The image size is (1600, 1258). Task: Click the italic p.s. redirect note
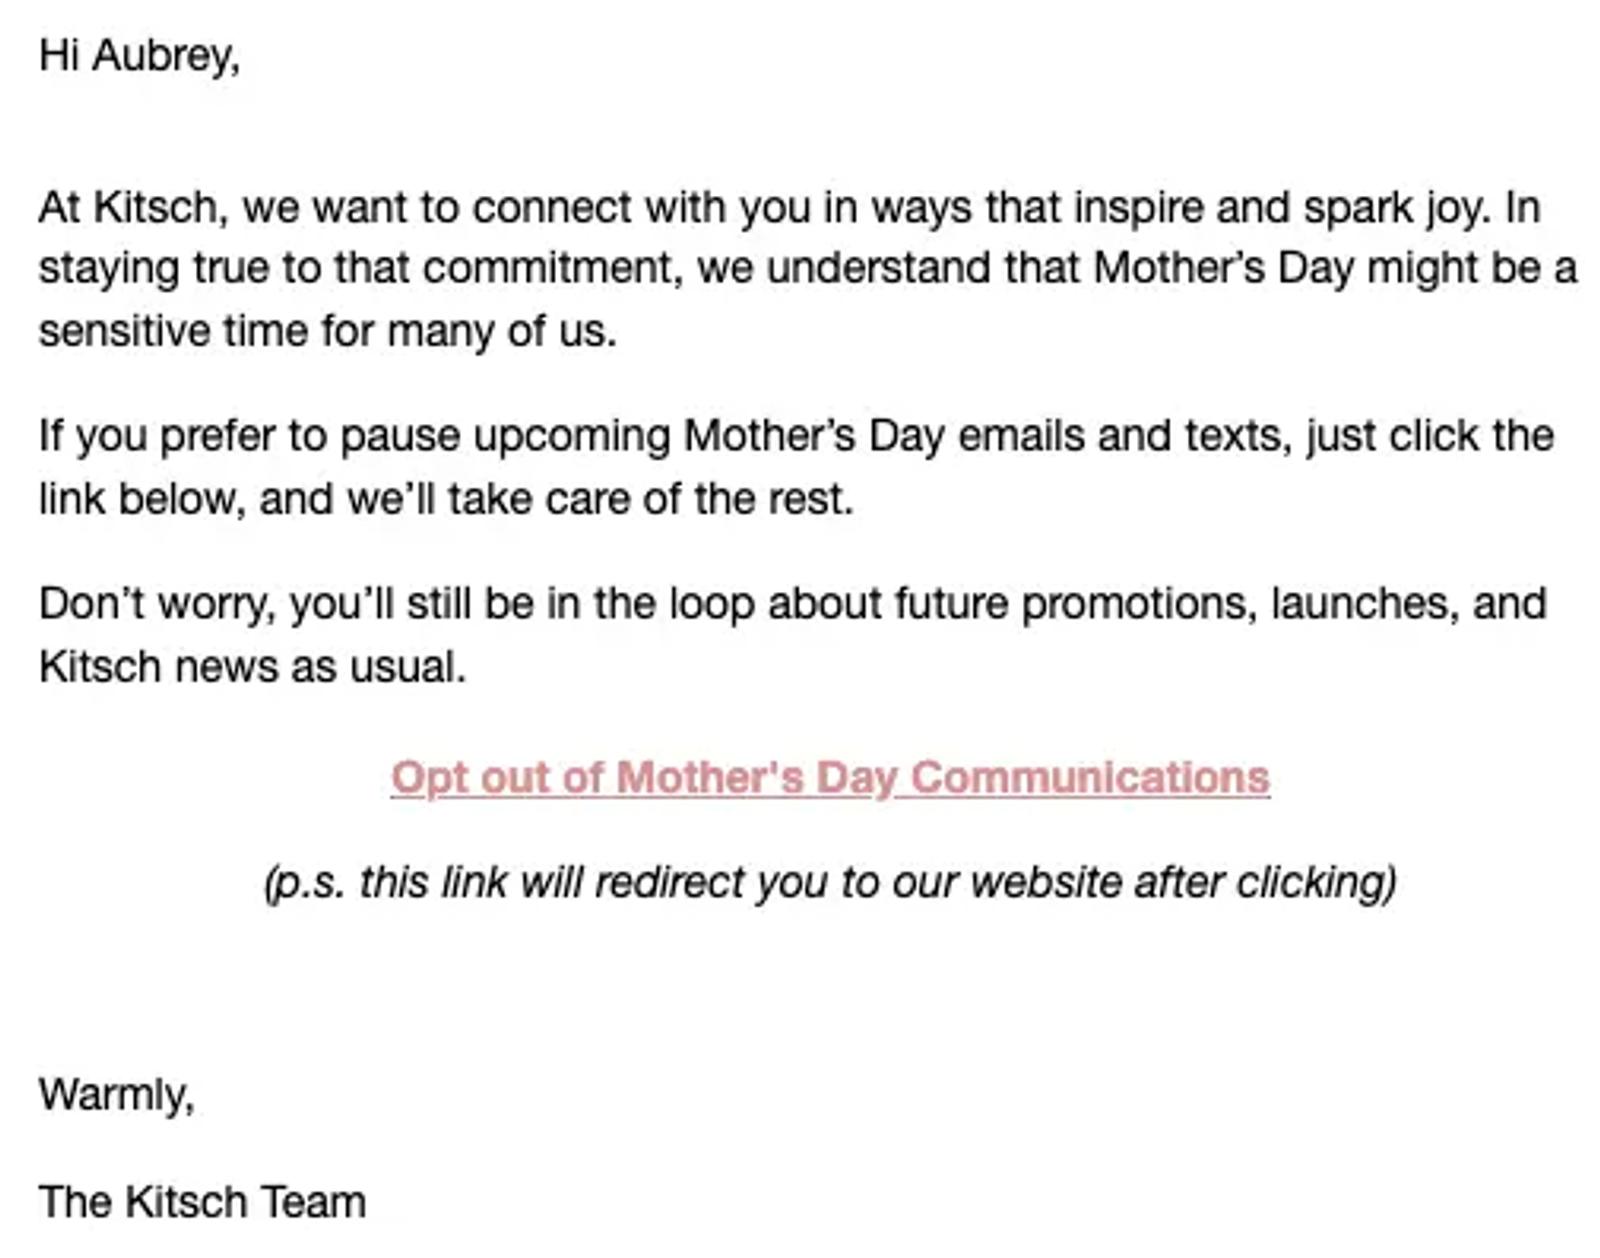[830, 883]
